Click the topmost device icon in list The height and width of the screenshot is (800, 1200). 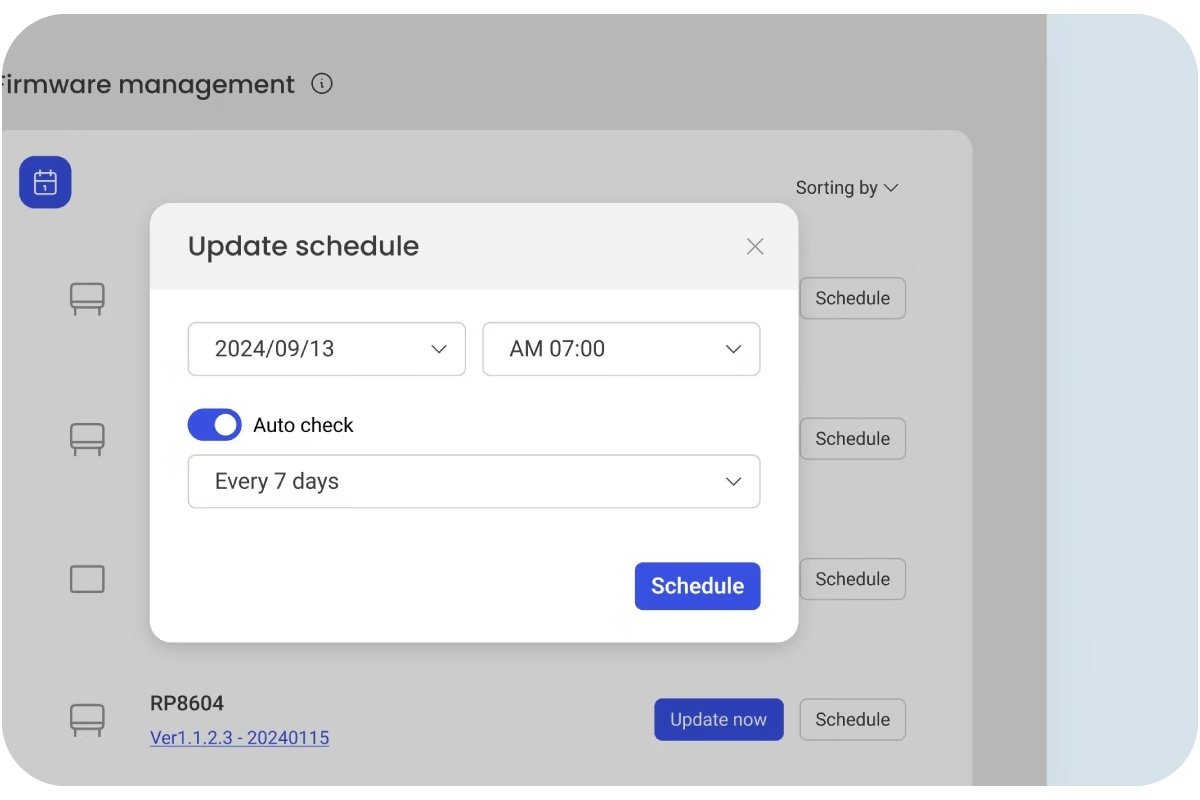[x=87, y=298]
